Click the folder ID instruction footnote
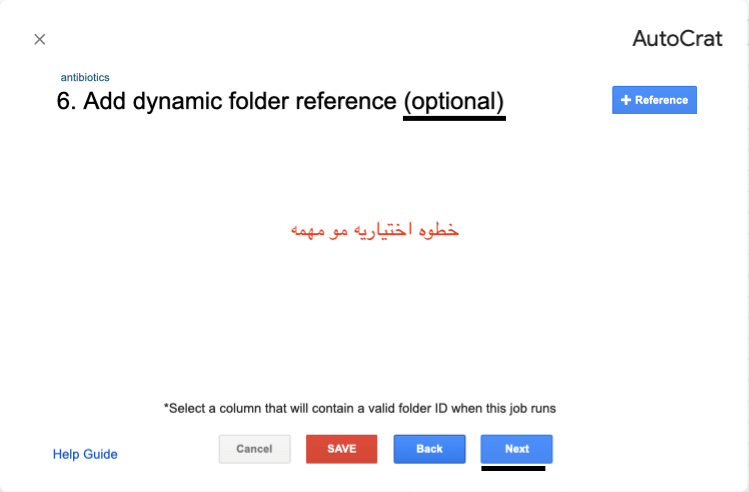The height and width of the screenshot is (492, 749). point(359,408)
